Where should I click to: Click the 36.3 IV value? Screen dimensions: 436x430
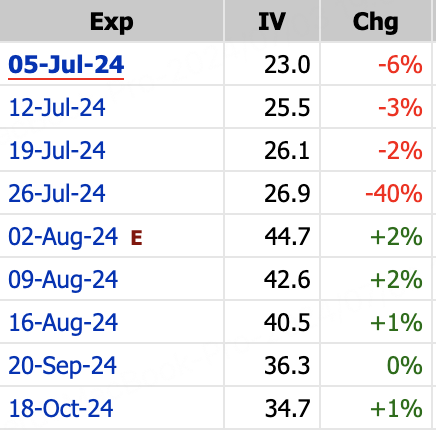pyautogui.click(x=287, y=366)
